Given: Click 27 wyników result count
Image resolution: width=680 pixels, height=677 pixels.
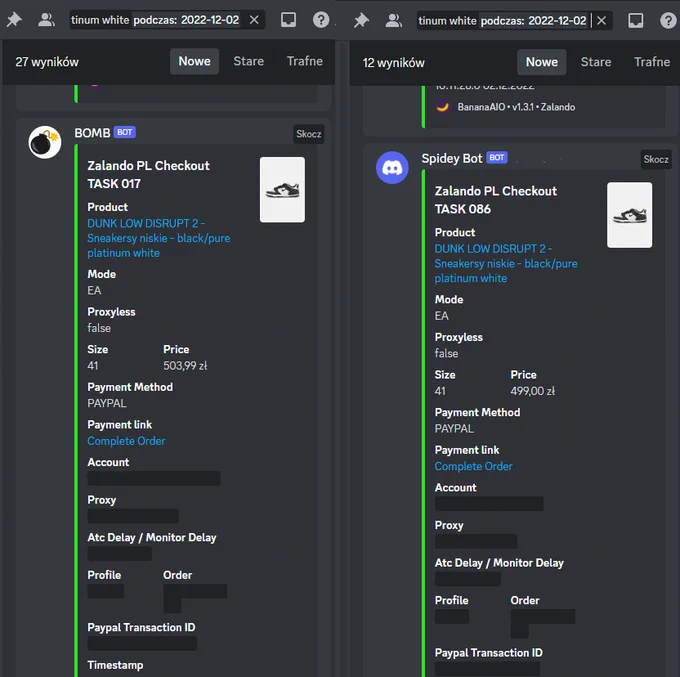Looking at the screenshot, I should pyautogui.click(x=47, y=62).
